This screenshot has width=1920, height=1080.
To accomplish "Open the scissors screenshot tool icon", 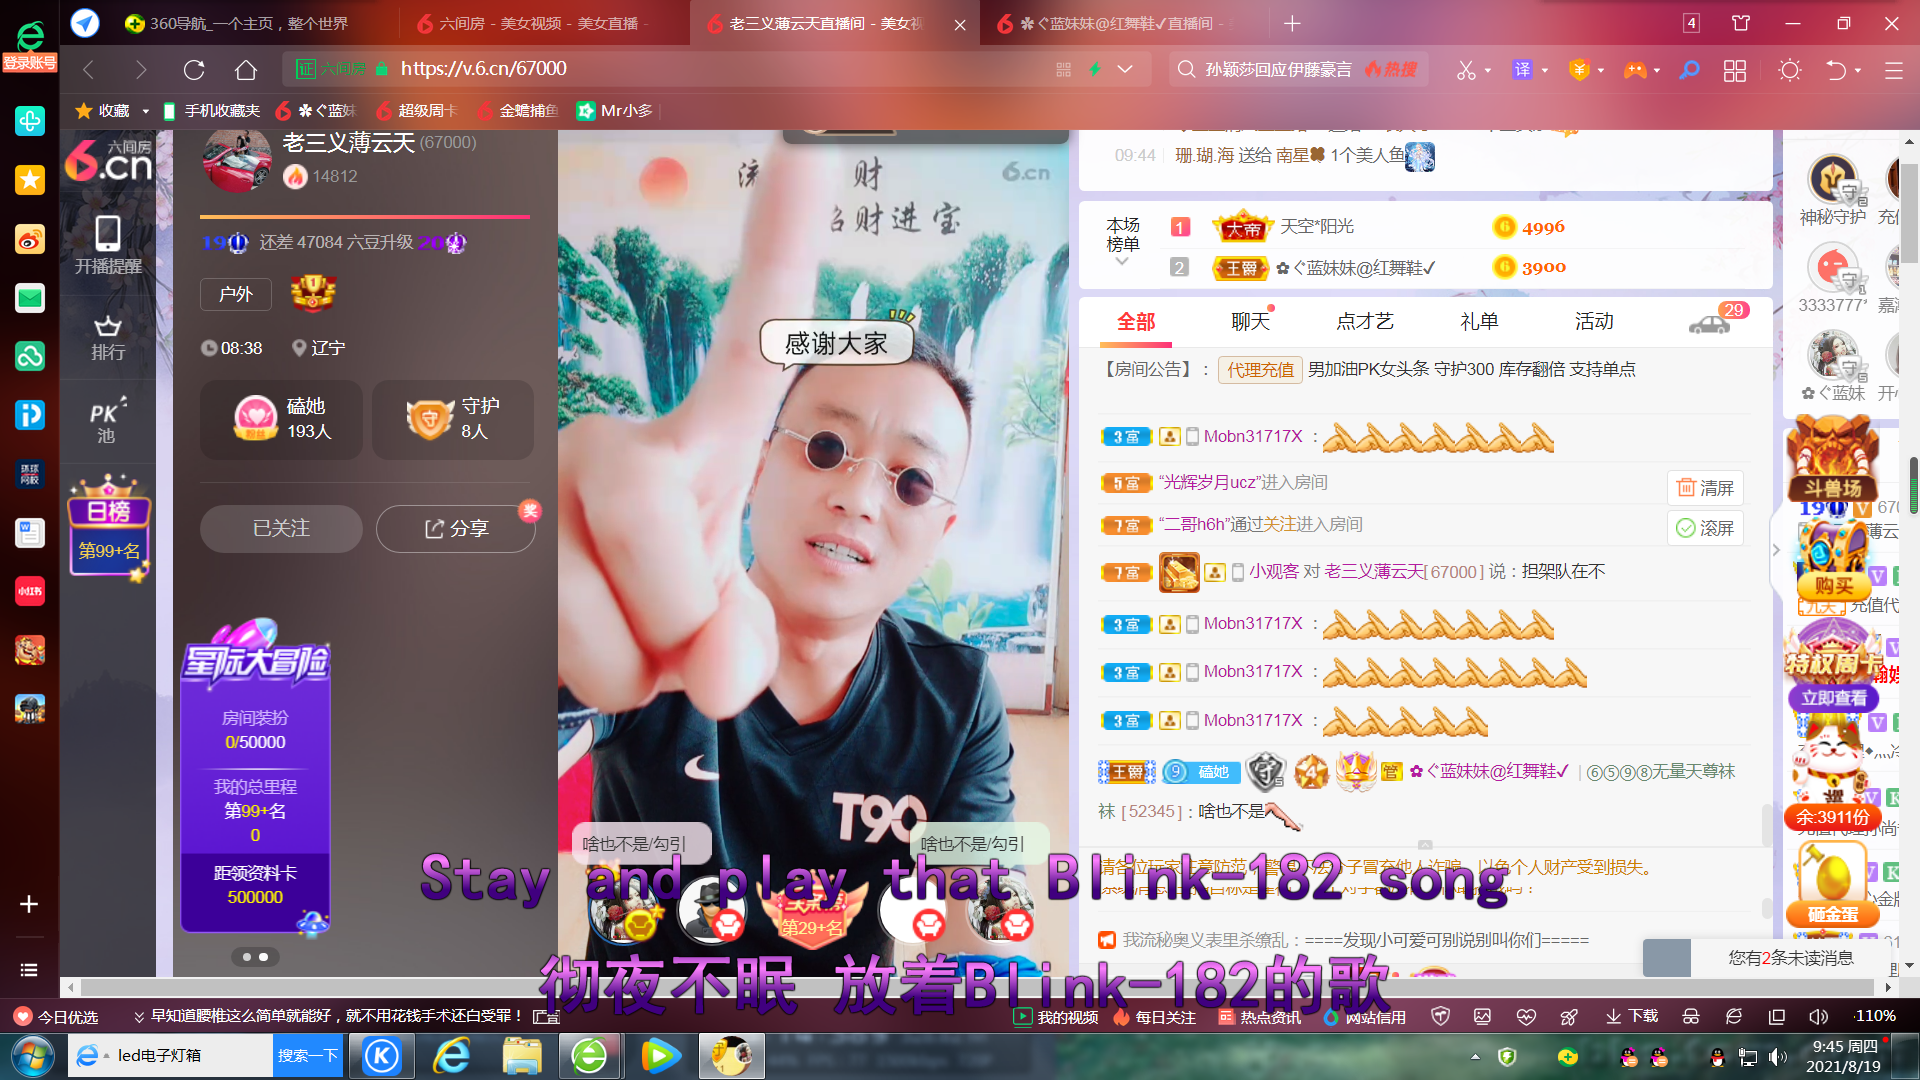I will click(x=1466, y=69).
